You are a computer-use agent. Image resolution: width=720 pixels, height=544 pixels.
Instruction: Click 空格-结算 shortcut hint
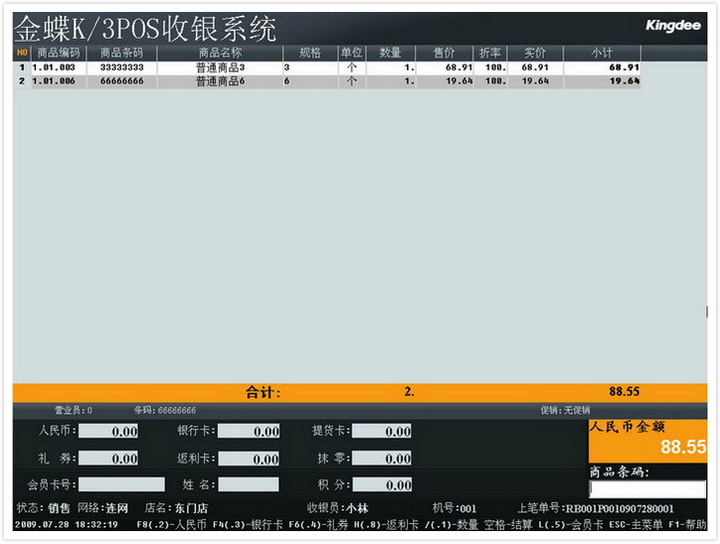coord(508,524)
